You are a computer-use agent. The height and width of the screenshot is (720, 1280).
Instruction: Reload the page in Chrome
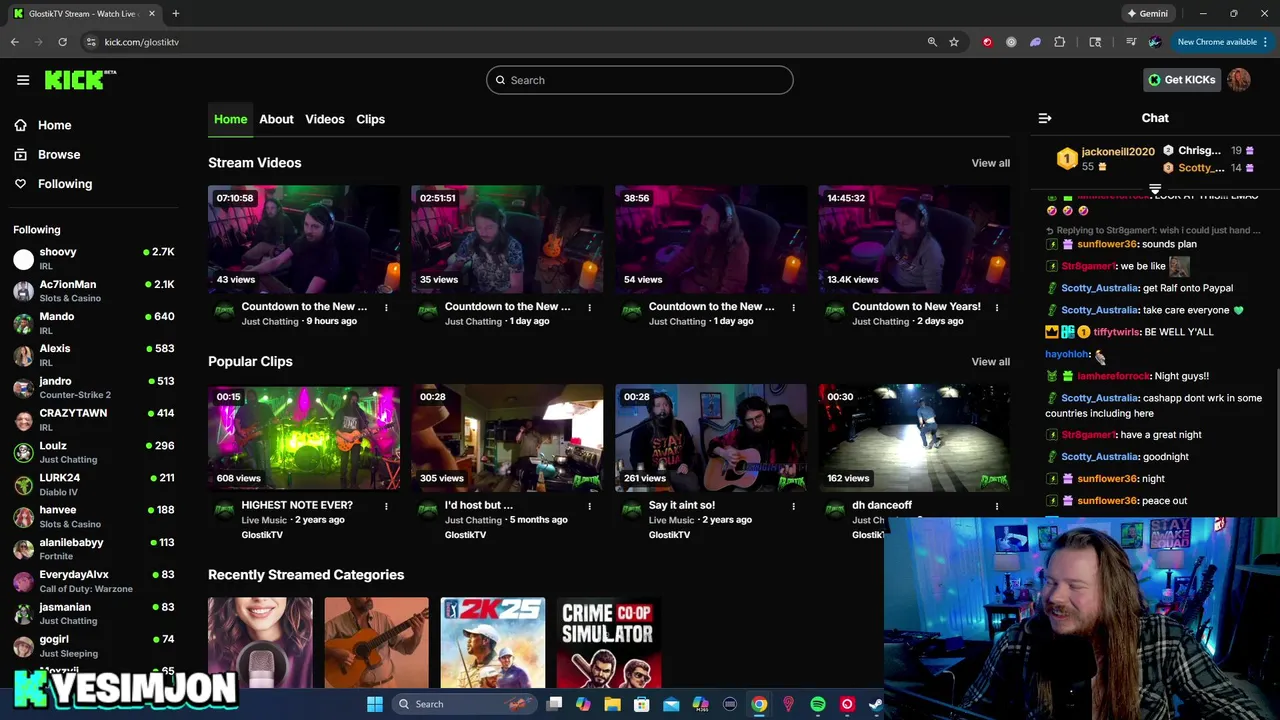pos(62,42)
